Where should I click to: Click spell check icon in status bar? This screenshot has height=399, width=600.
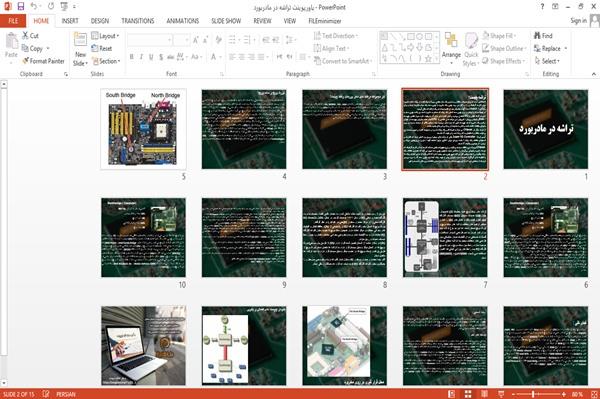tap(46, 394)
